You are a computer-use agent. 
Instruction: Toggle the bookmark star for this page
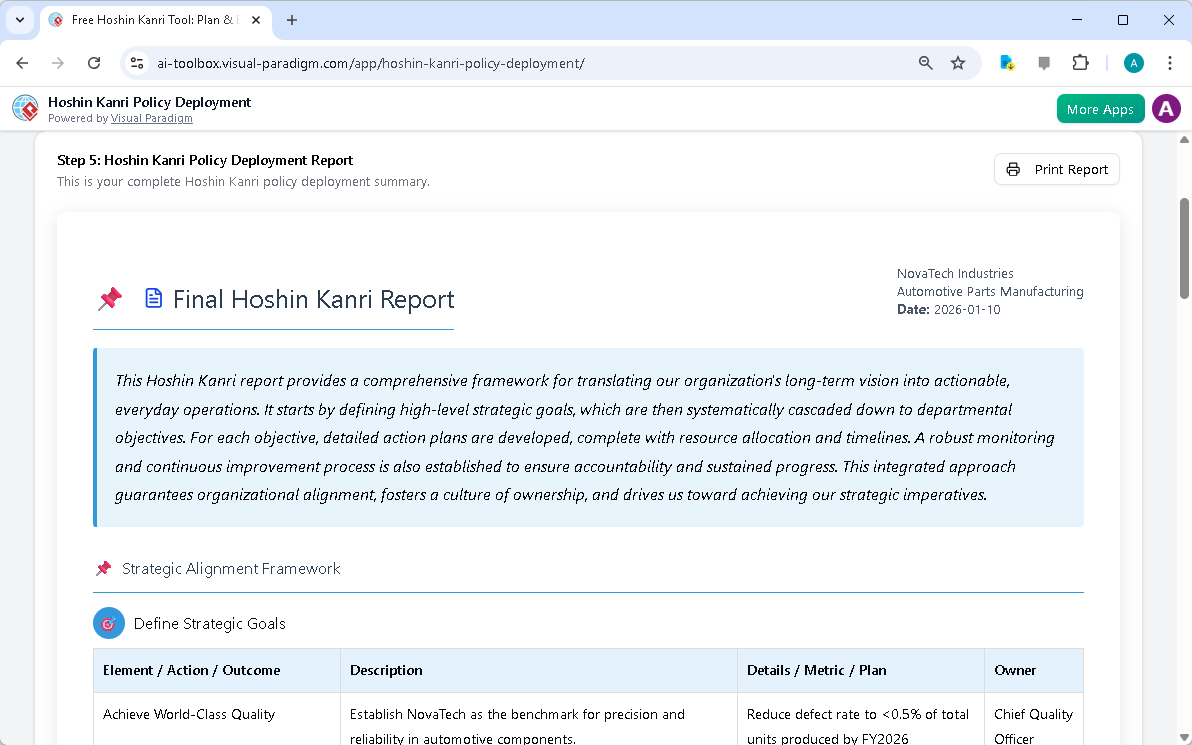click(958, 62)
